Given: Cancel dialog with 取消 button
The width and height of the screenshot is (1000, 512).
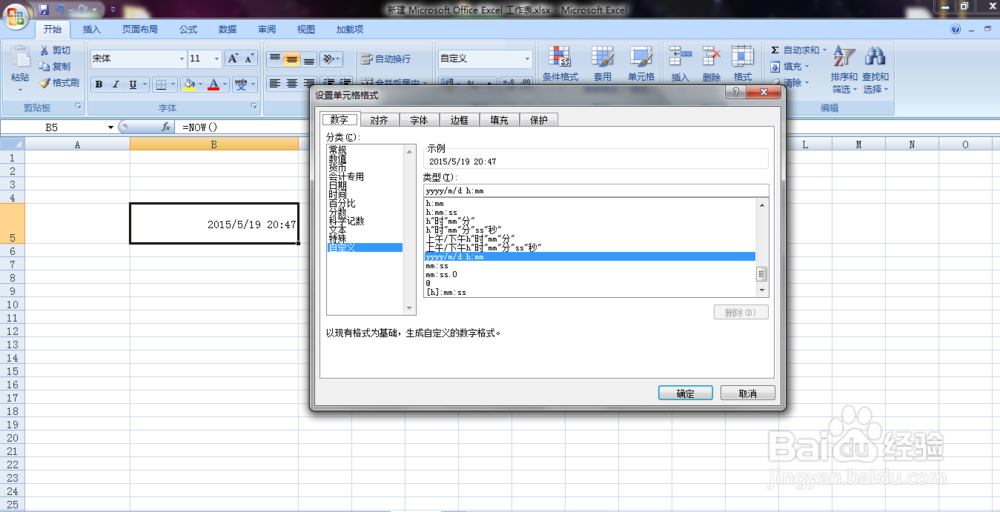Looking at the screenshot, I should (x=747, y=393).
